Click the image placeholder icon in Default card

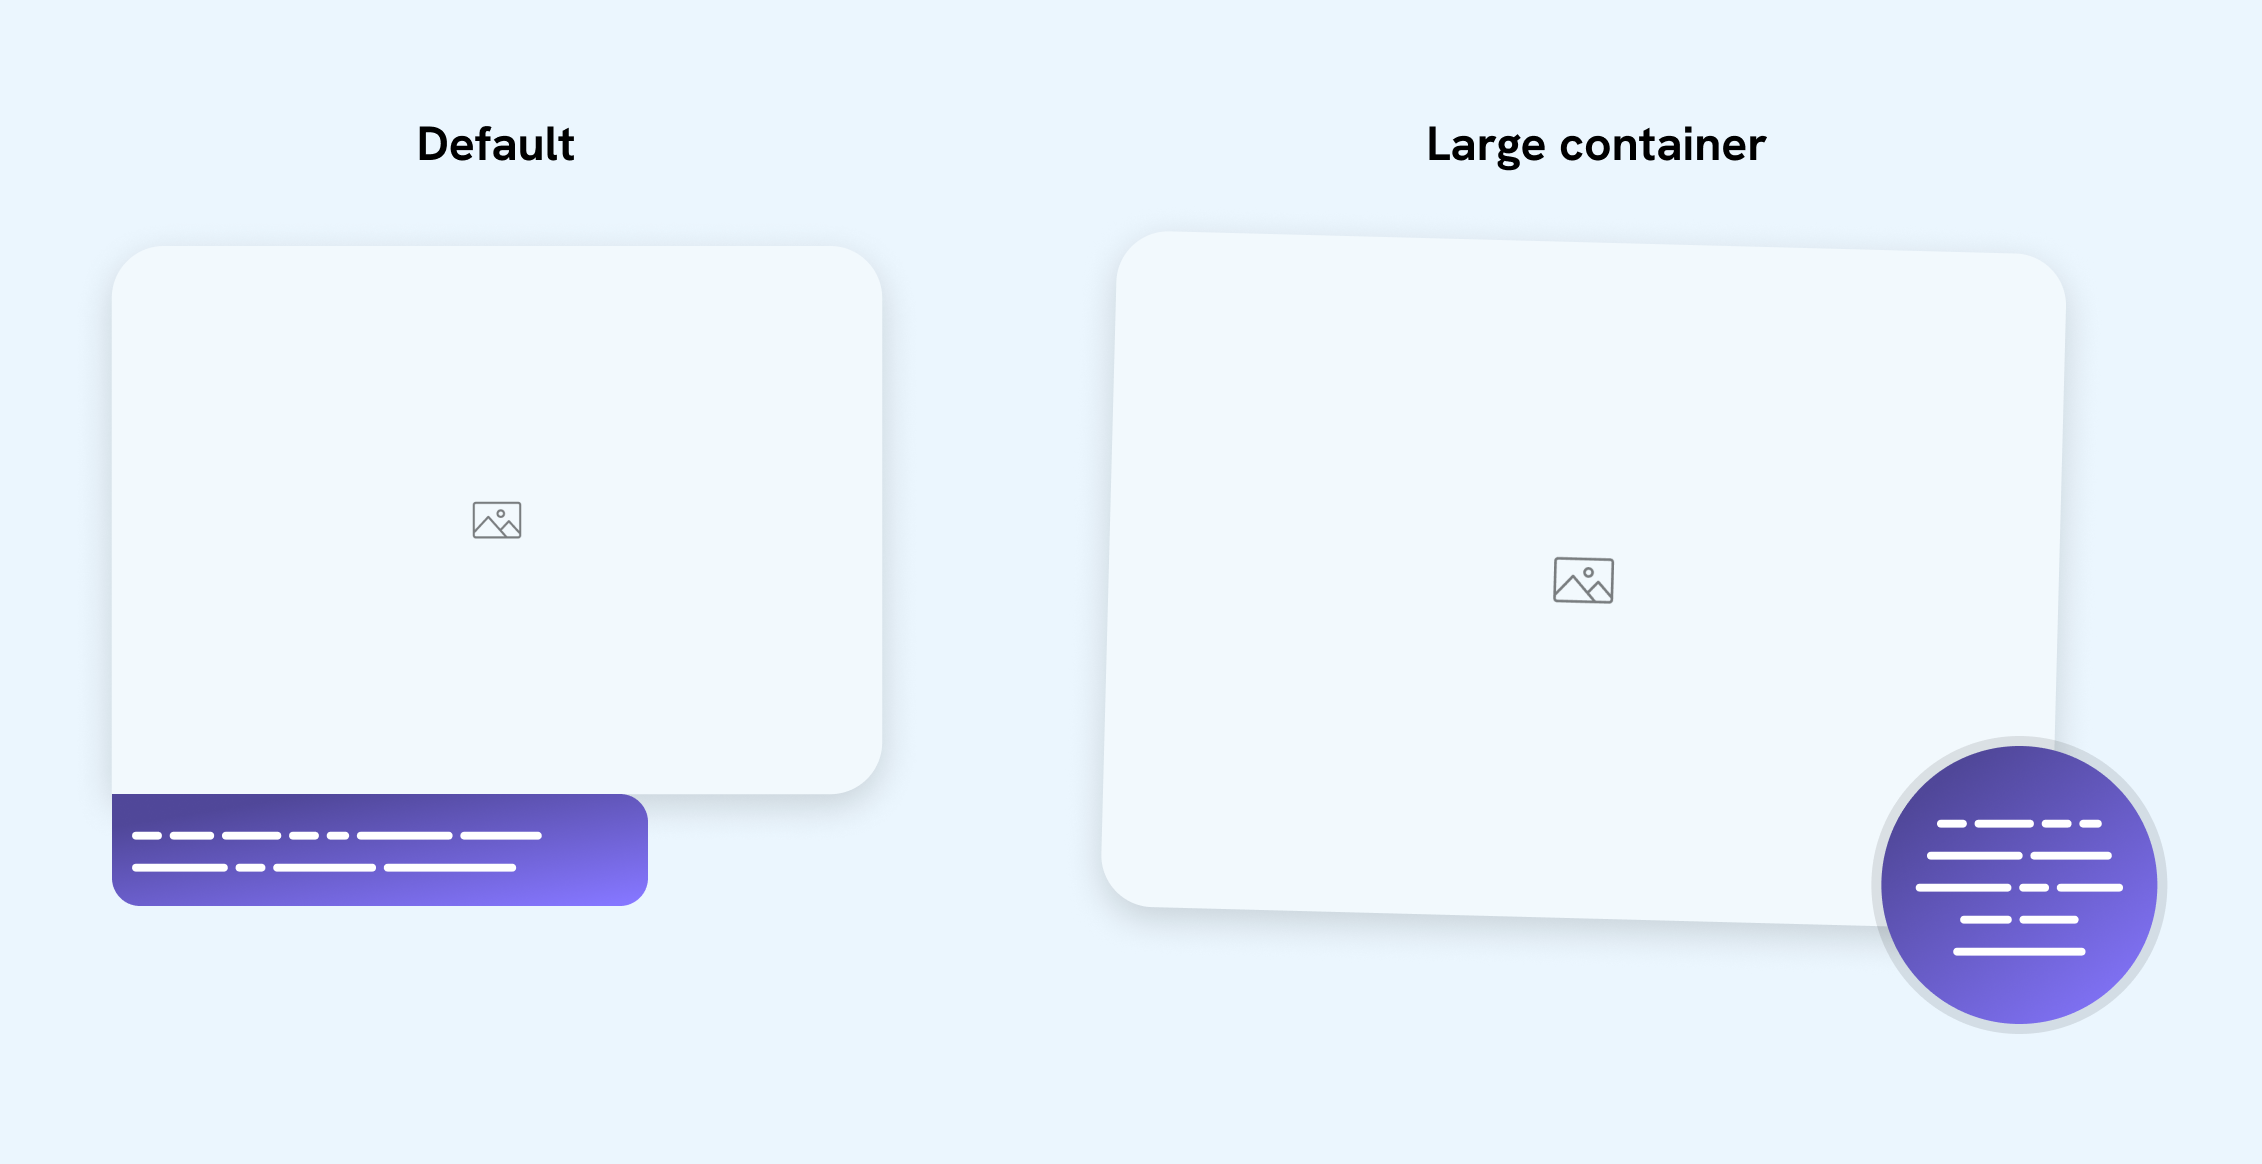click(x=497, y=520)
